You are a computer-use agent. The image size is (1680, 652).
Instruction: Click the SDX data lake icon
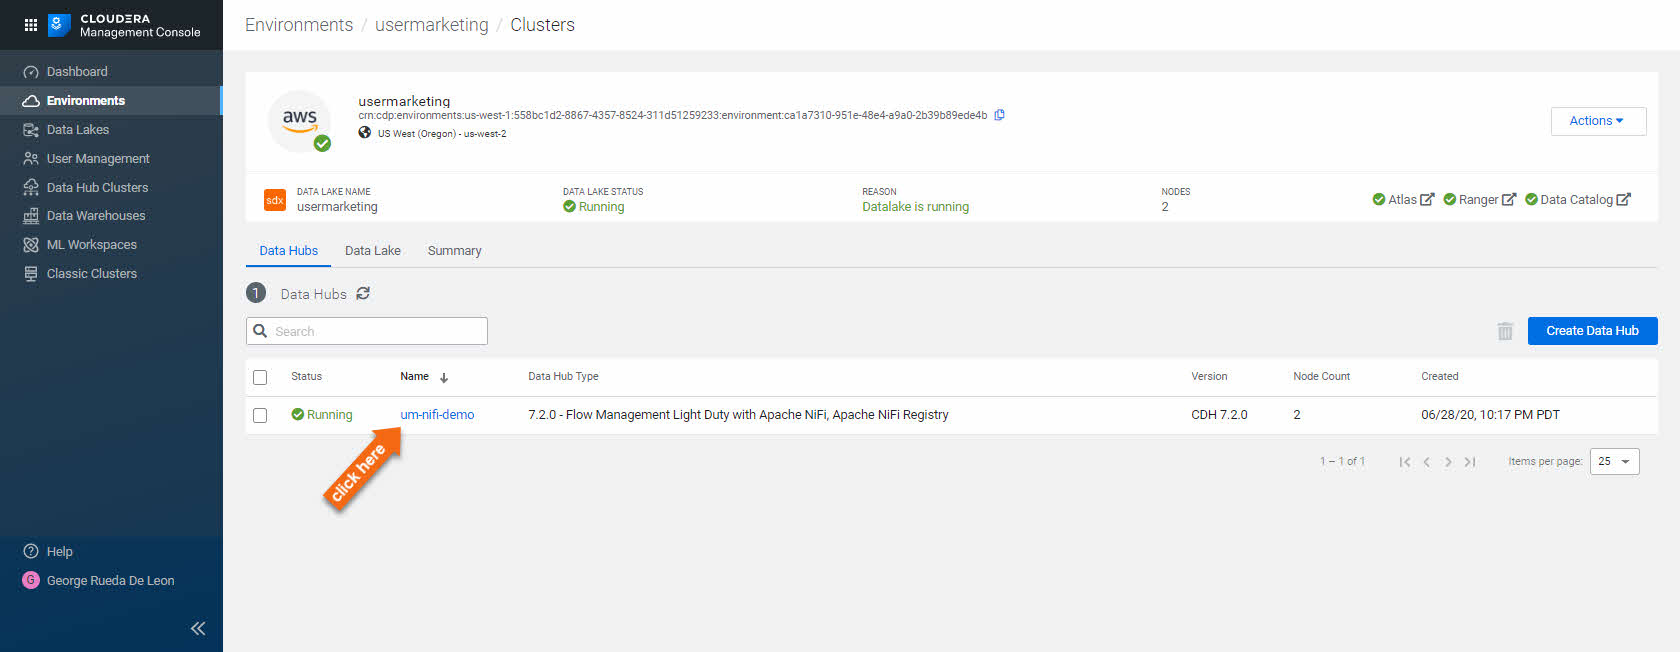click(275, 200)
